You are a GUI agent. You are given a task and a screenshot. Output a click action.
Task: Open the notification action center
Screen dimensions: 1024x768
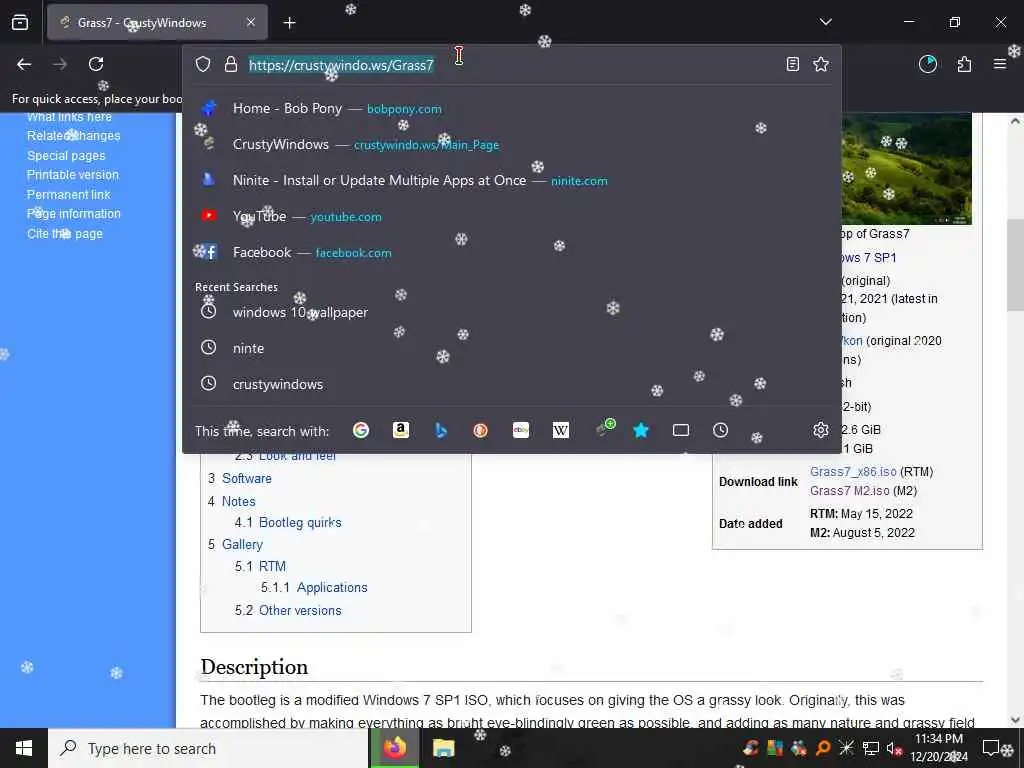click(991, 748)
